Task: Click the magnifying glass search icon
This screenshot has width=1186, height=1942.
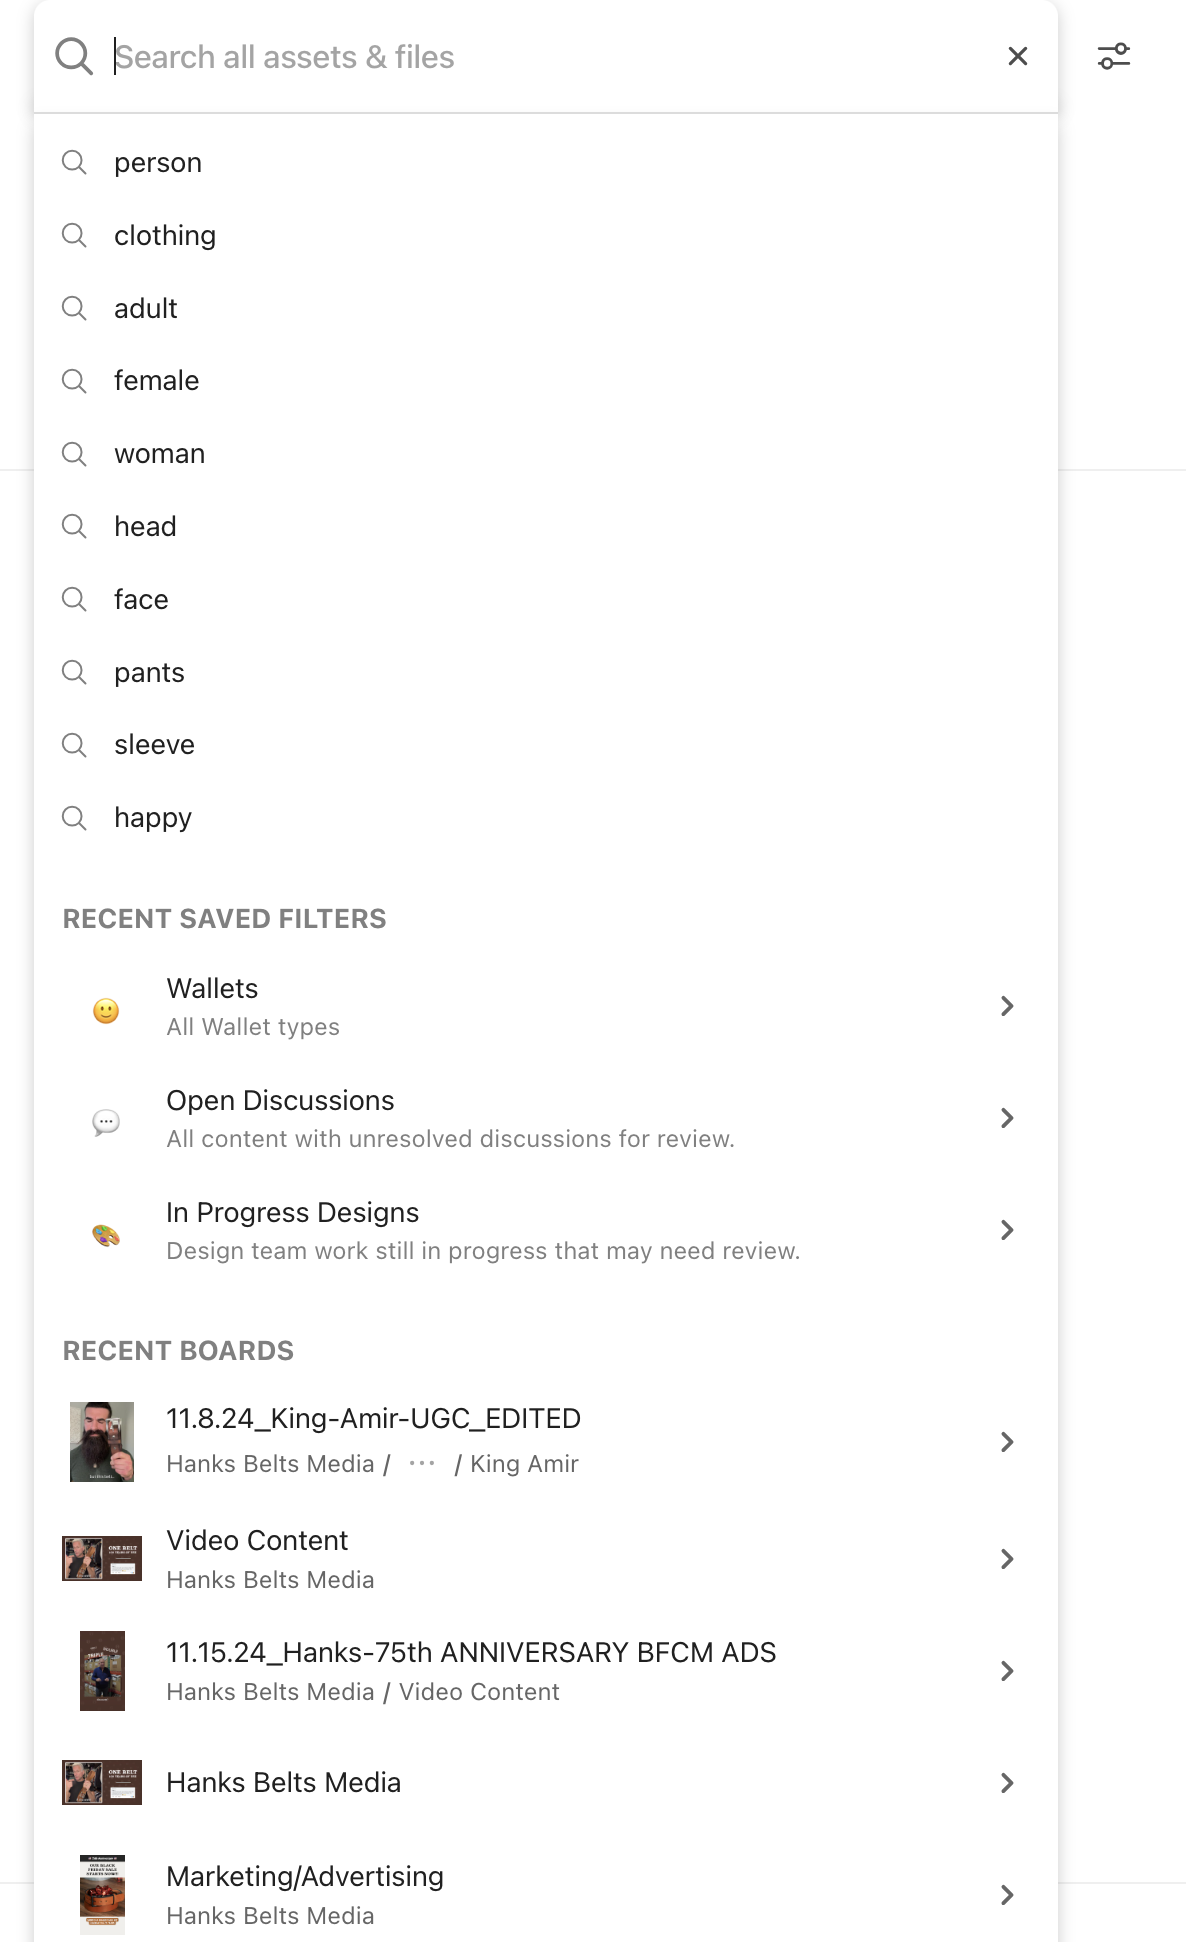Action: point(73,56)
